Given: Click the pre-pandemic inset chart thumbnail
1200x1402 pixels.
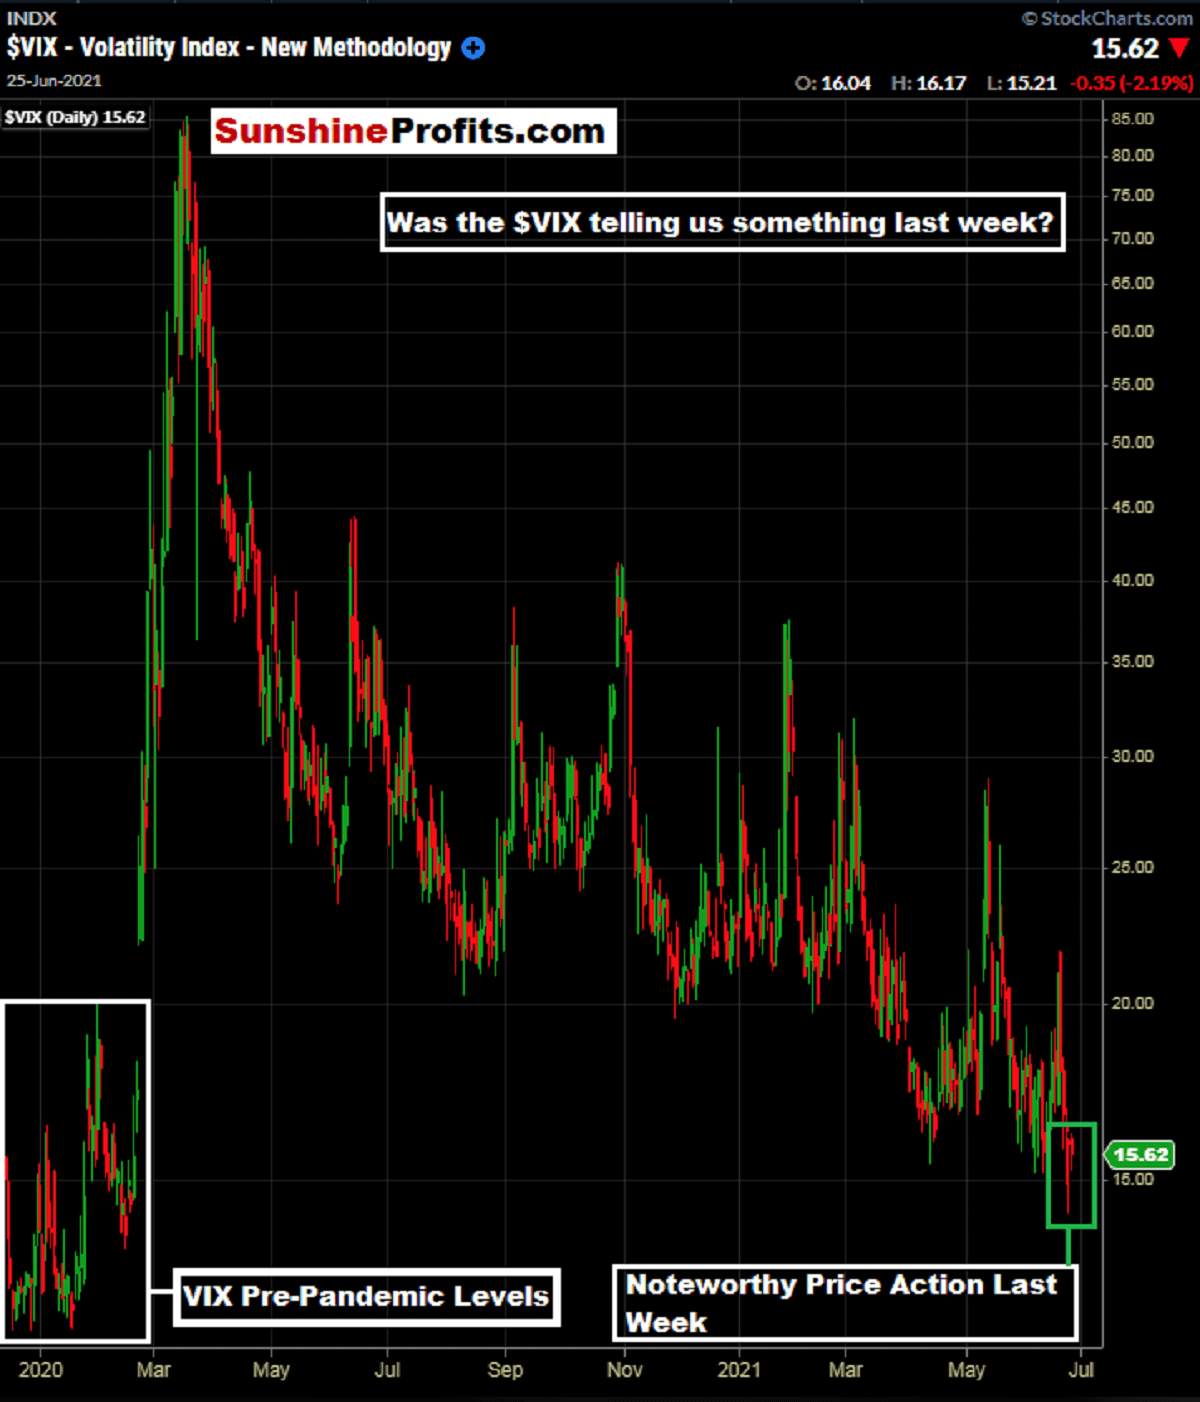Looking at the screenshot, I should (x=76, y=1170).
